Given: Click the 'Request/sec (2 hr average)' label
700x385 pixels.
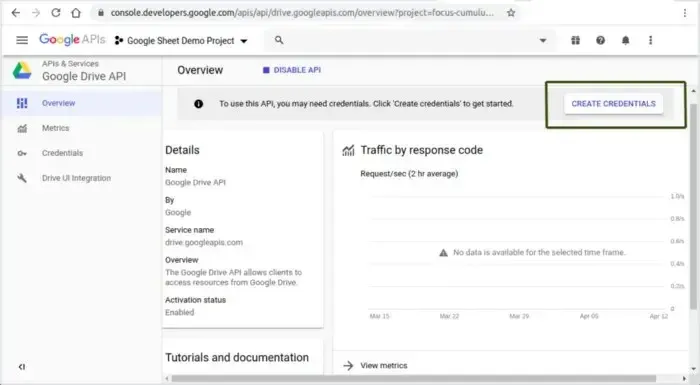Looking at the screenshot, I should (x=409, y=174).
